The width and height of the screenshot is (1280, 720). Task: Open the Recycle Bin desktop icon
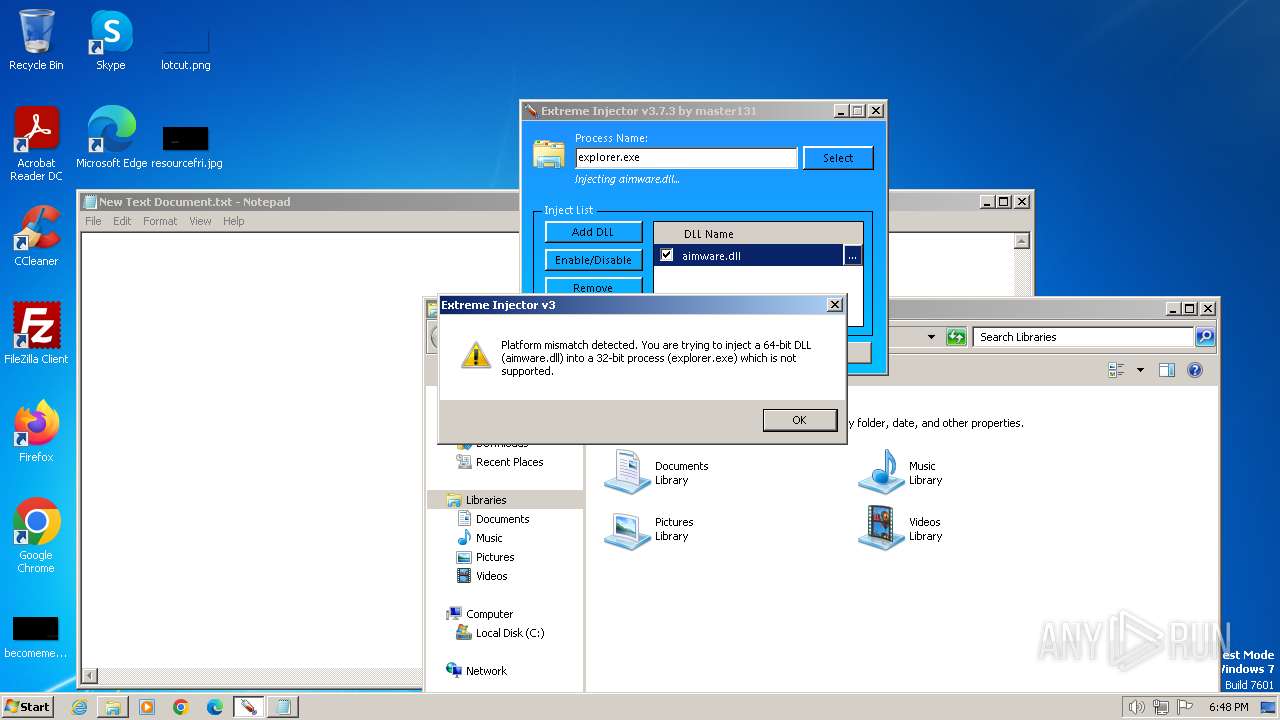coord(36,40)
